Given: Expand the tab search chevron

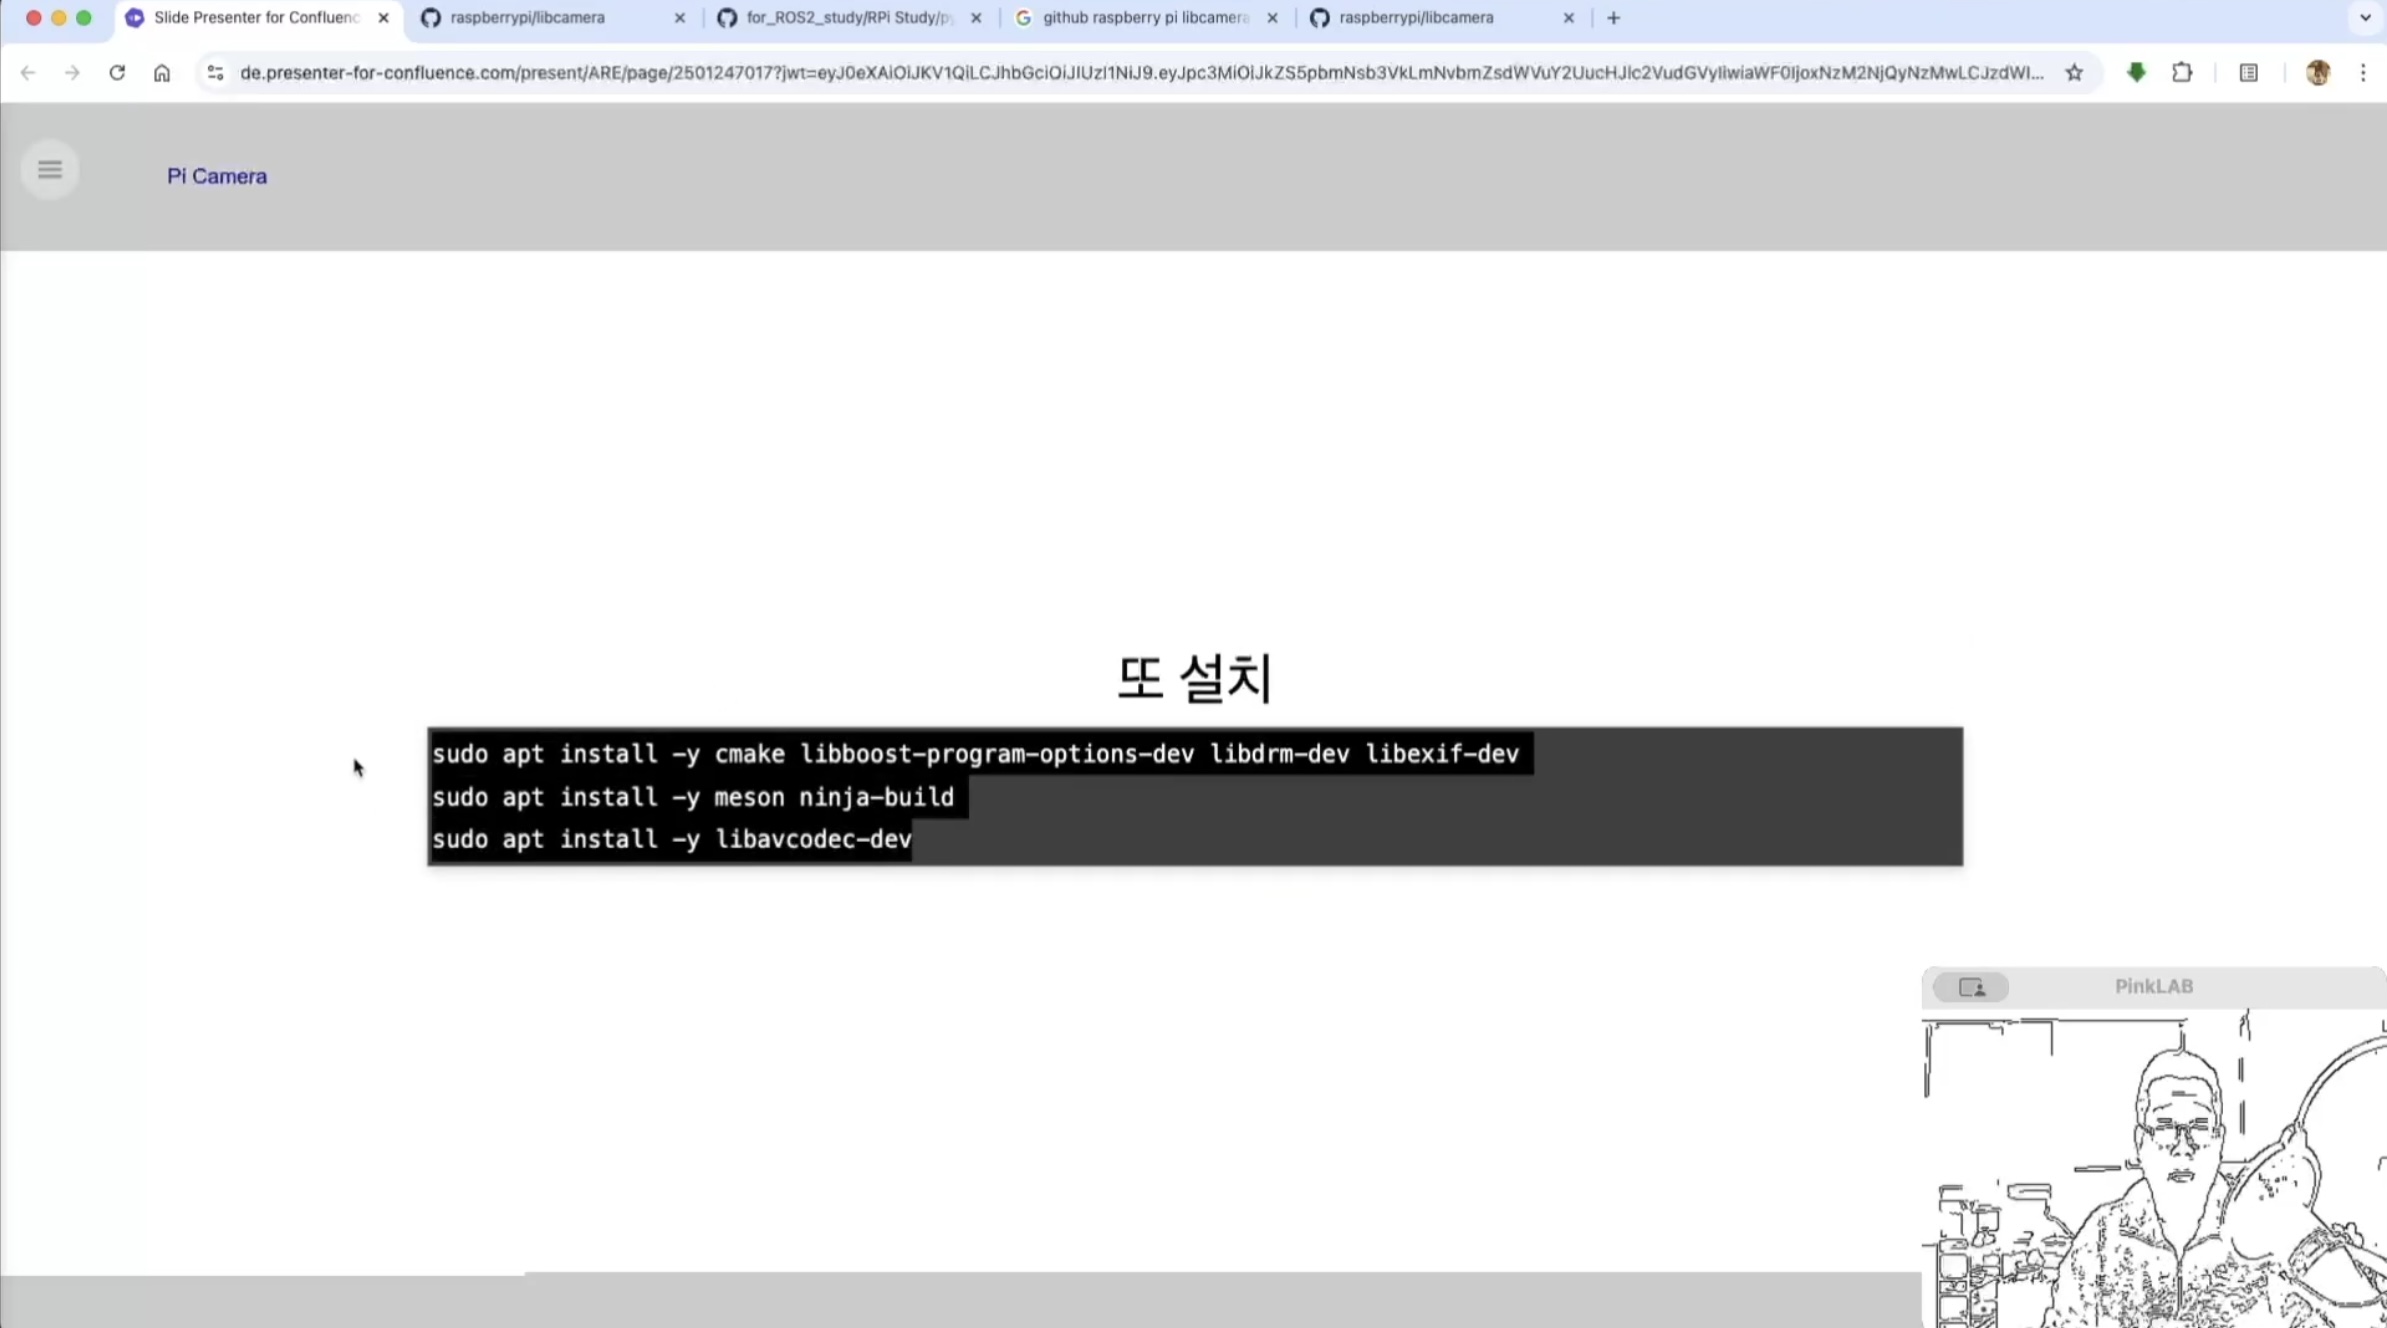Looking at the screenshot, I should coord(2365,18).
